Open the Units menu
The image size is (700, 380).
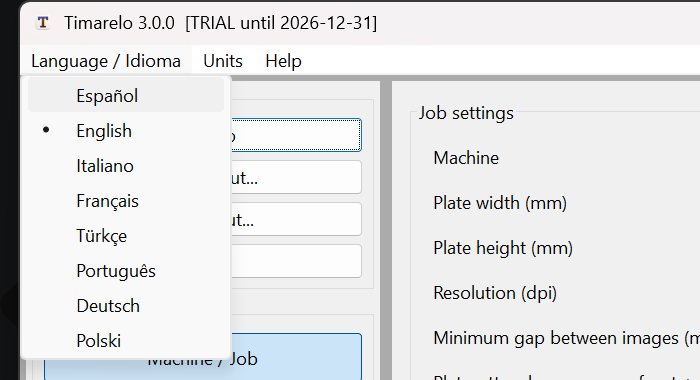click(223, 61)
